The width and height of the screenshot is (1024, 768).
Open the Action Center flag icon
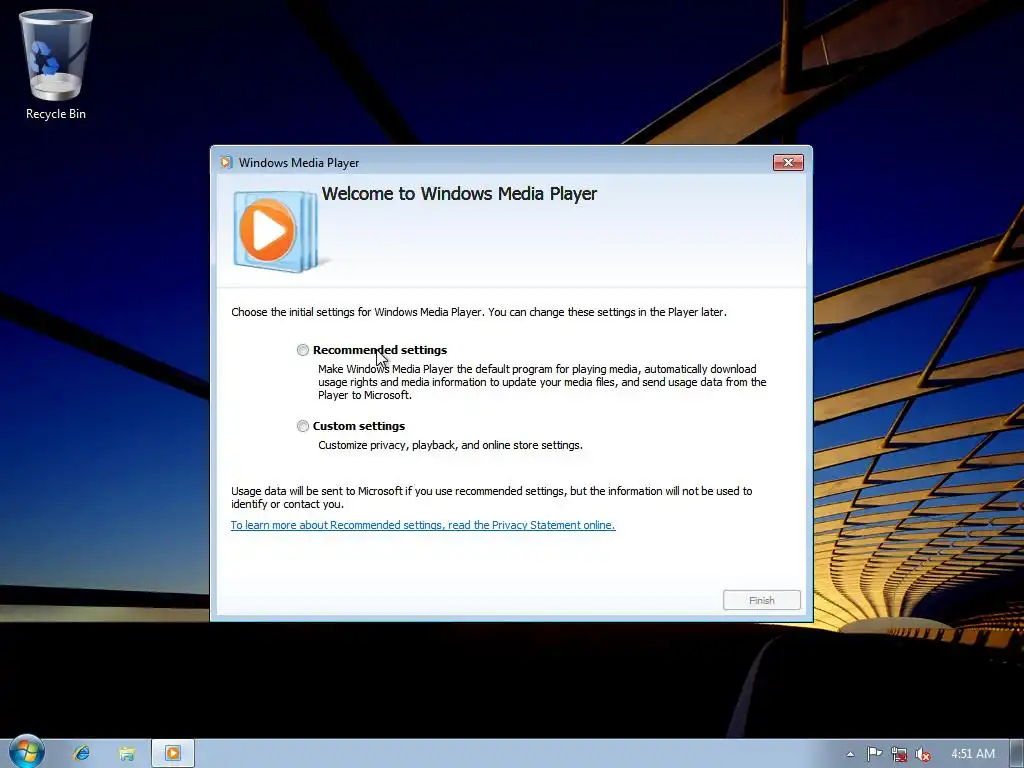click(x=874, y=754)
